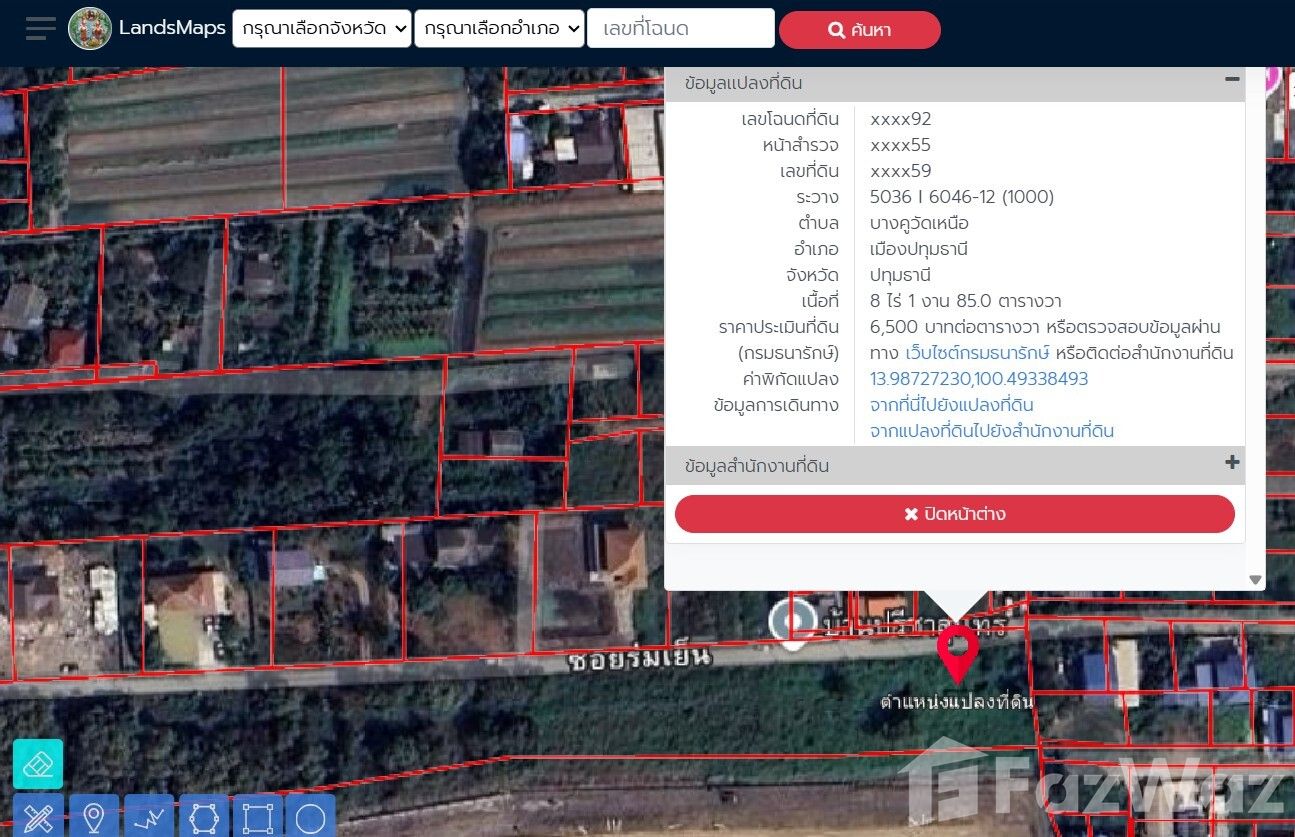1295x837 pixels.
Task: Expand the ข้อมูลสำนักงานที่ดิน section
Action: click(x=1232, y=463)
